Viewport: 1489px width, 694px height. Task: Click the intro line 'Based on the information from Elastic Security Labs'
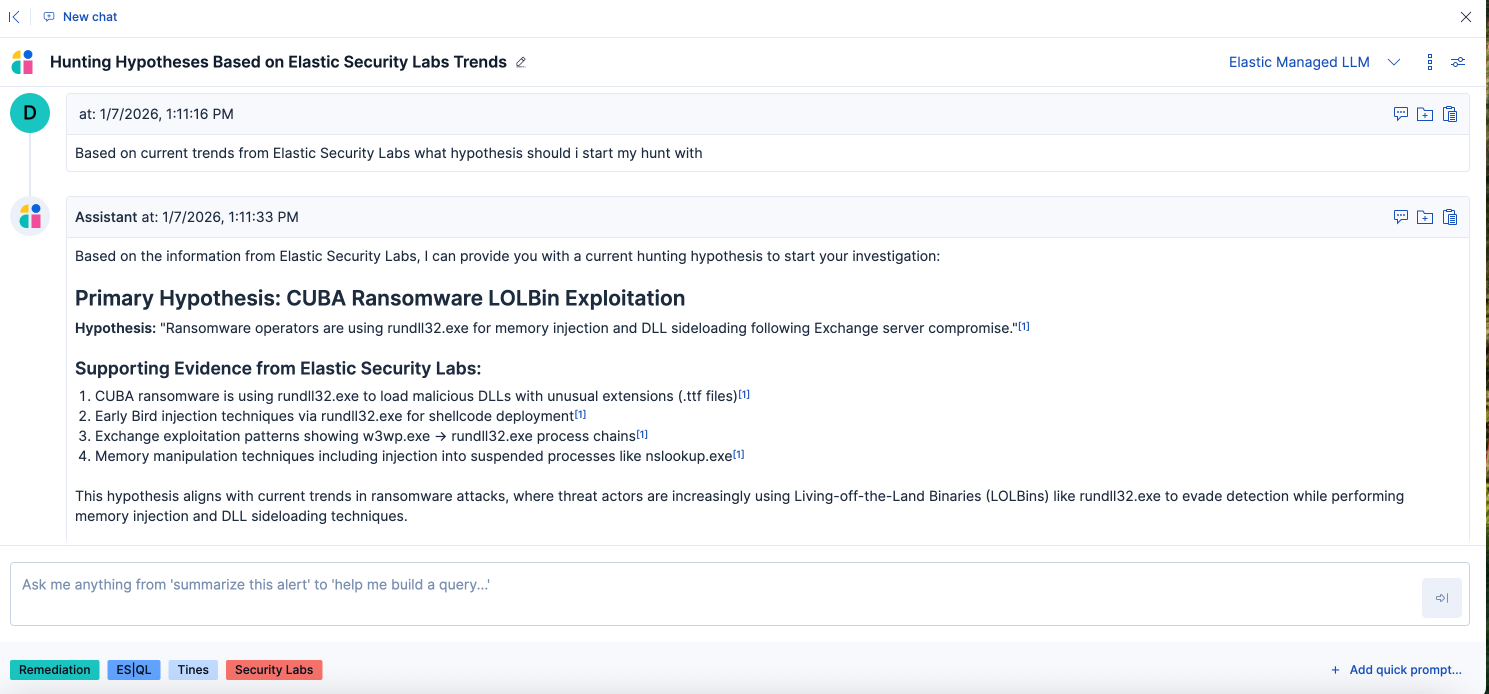click(507, 256)
